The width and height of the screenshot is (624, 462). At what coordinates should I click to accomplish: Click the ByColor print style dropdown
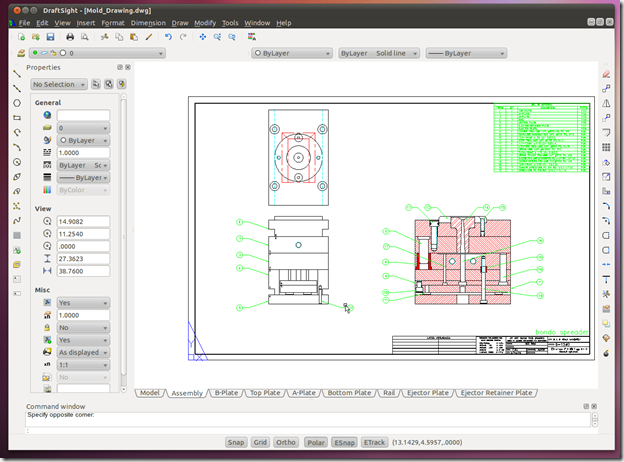(83, 190)
